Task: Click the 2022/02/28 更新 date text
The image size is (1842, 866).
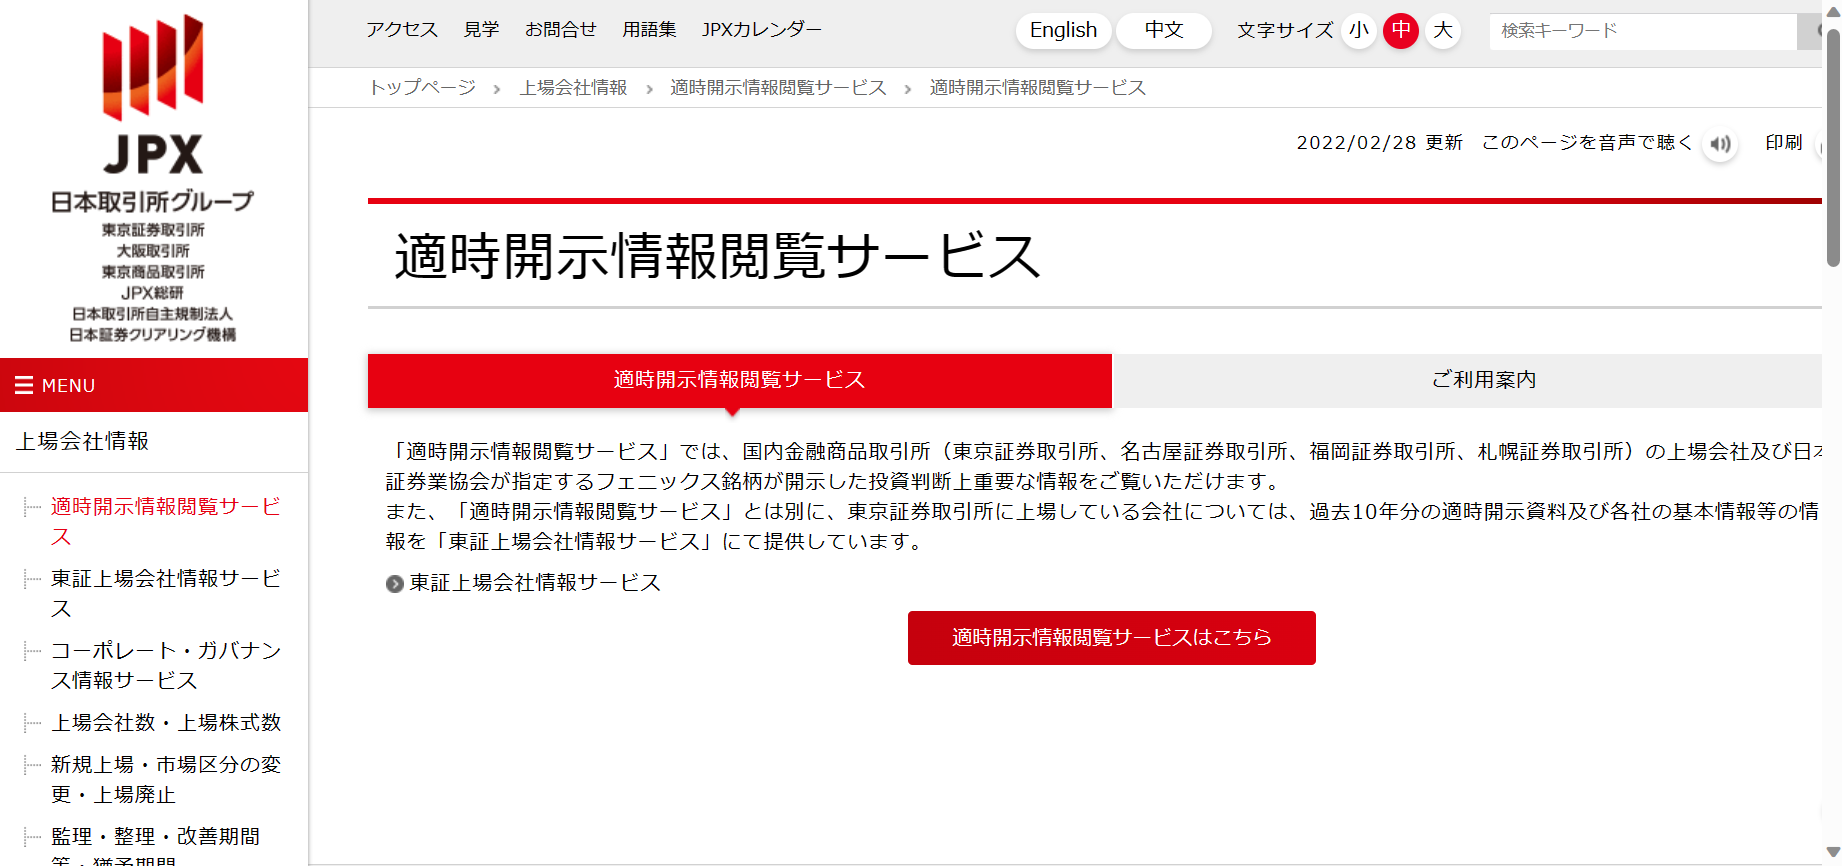Action: point(1380,143)
